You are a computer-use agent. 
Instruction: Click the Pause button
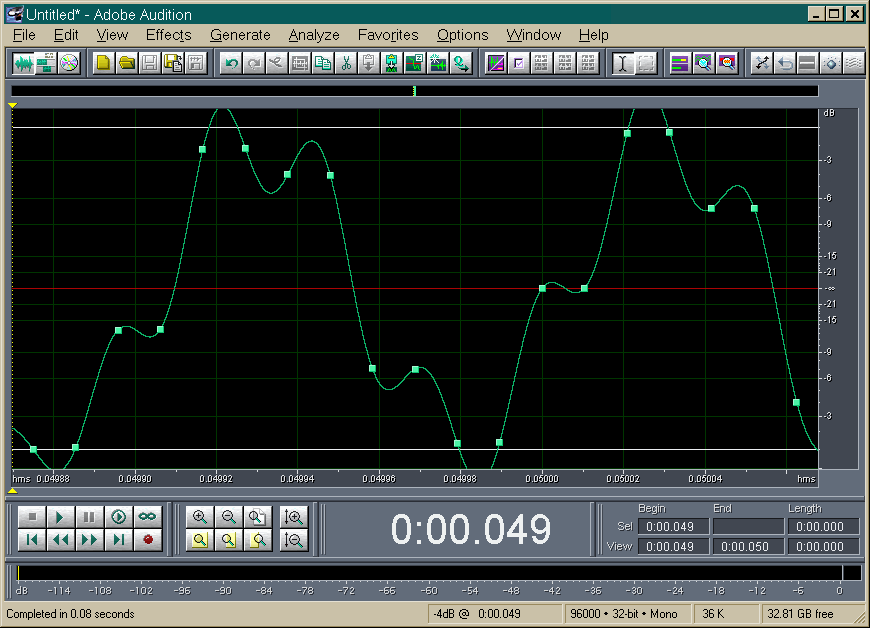(89, 517)
